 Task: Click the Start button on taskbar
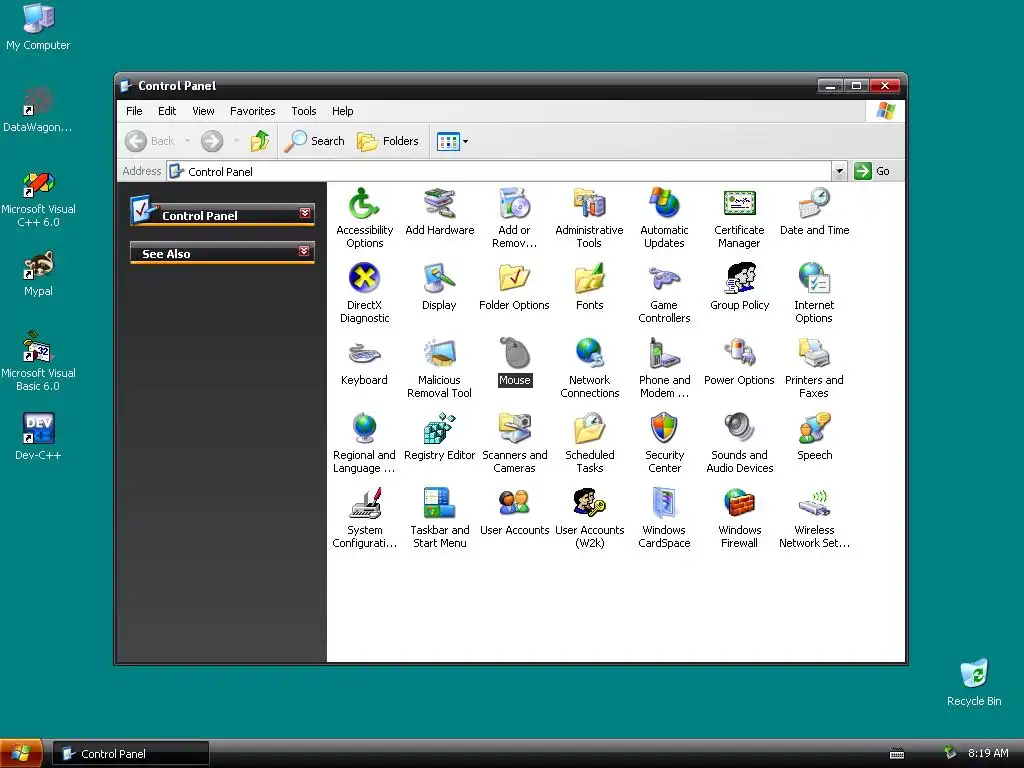click(x=21, y=754)
